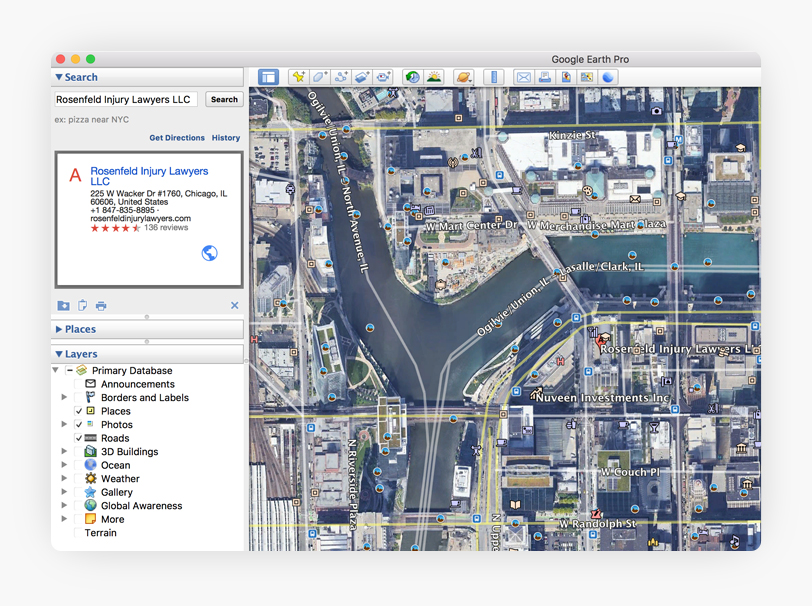Image resolution: width=812 pixels, height=606 pixels.
Task: Click the Email envelope toolbar icon
Action: tap(523, 77)
